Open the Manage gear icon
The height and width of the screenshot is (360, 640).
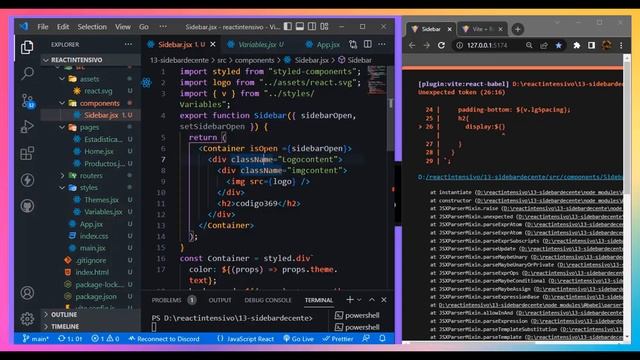coord(27,318)
